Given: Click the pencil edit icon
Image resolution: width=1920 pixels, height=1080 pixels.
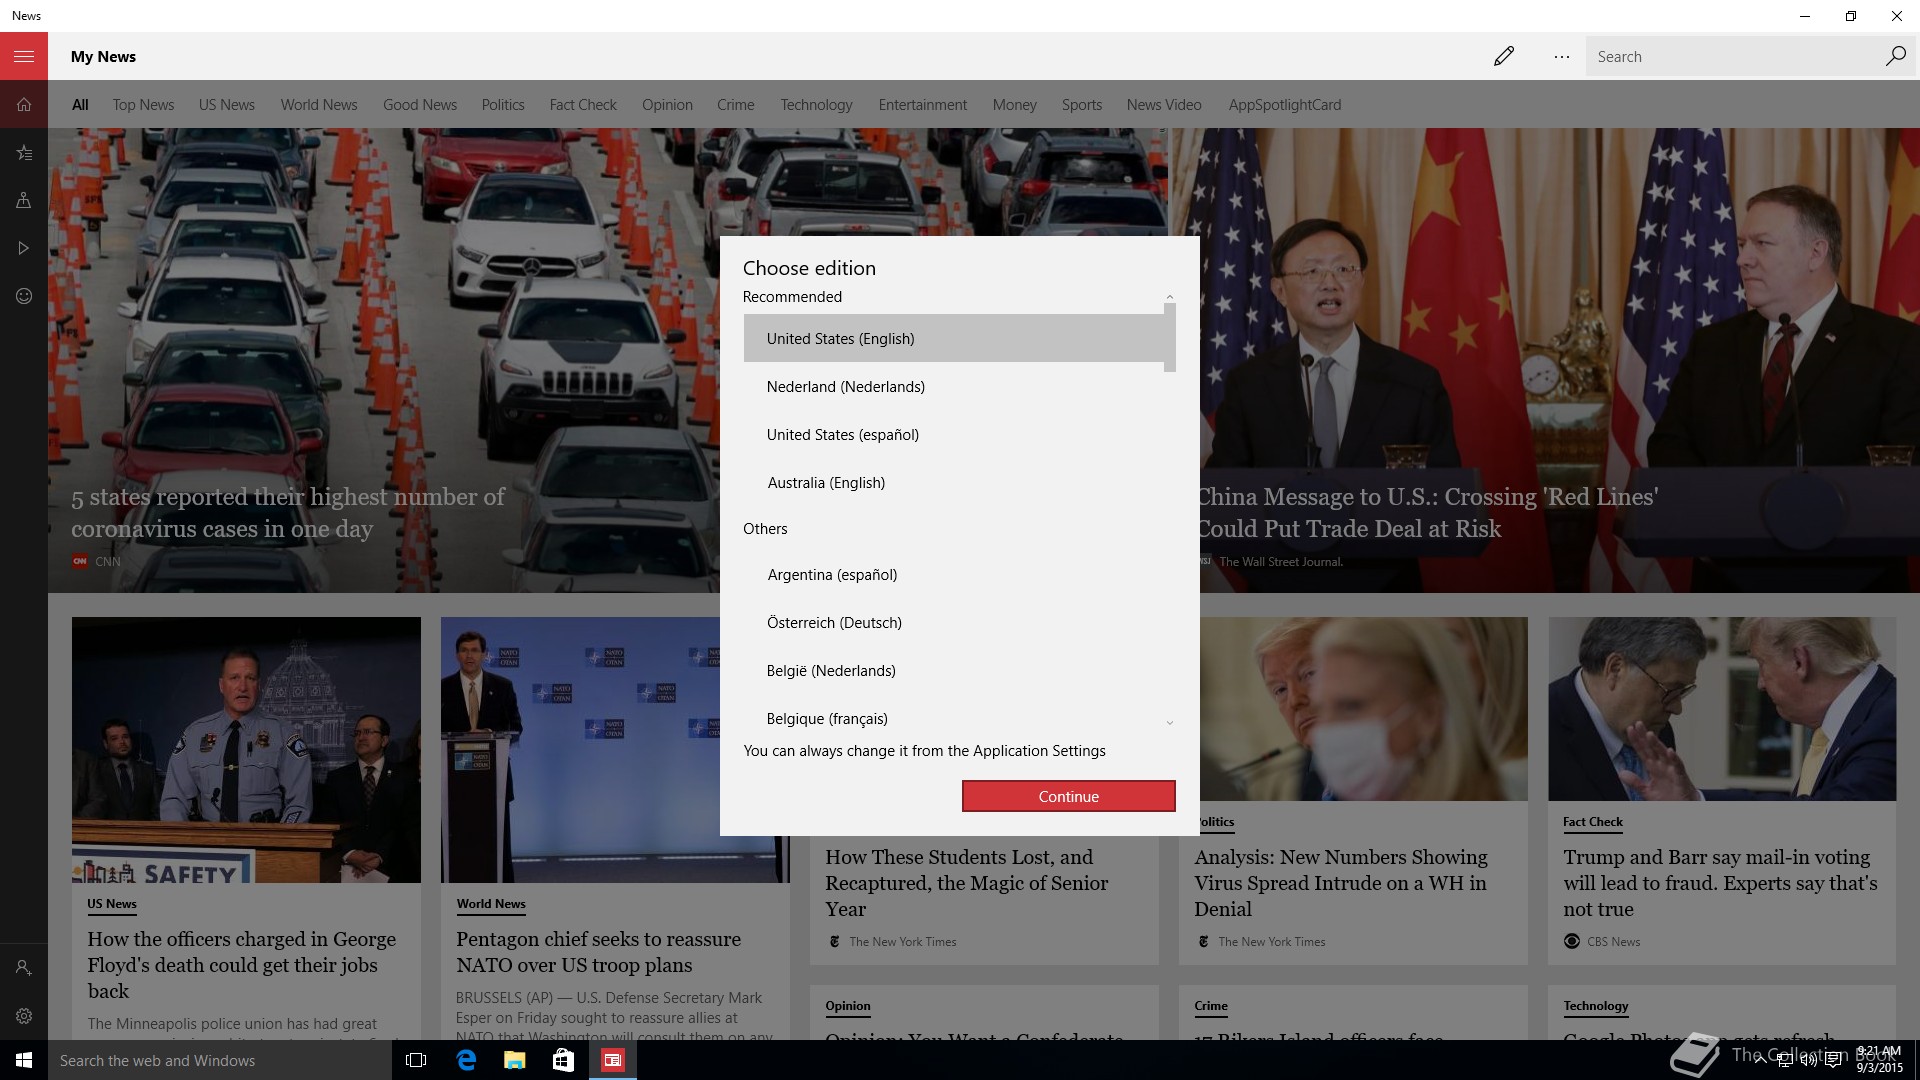Looking at the screenshot, I should pyautogui.click(x=1504, y=57).
